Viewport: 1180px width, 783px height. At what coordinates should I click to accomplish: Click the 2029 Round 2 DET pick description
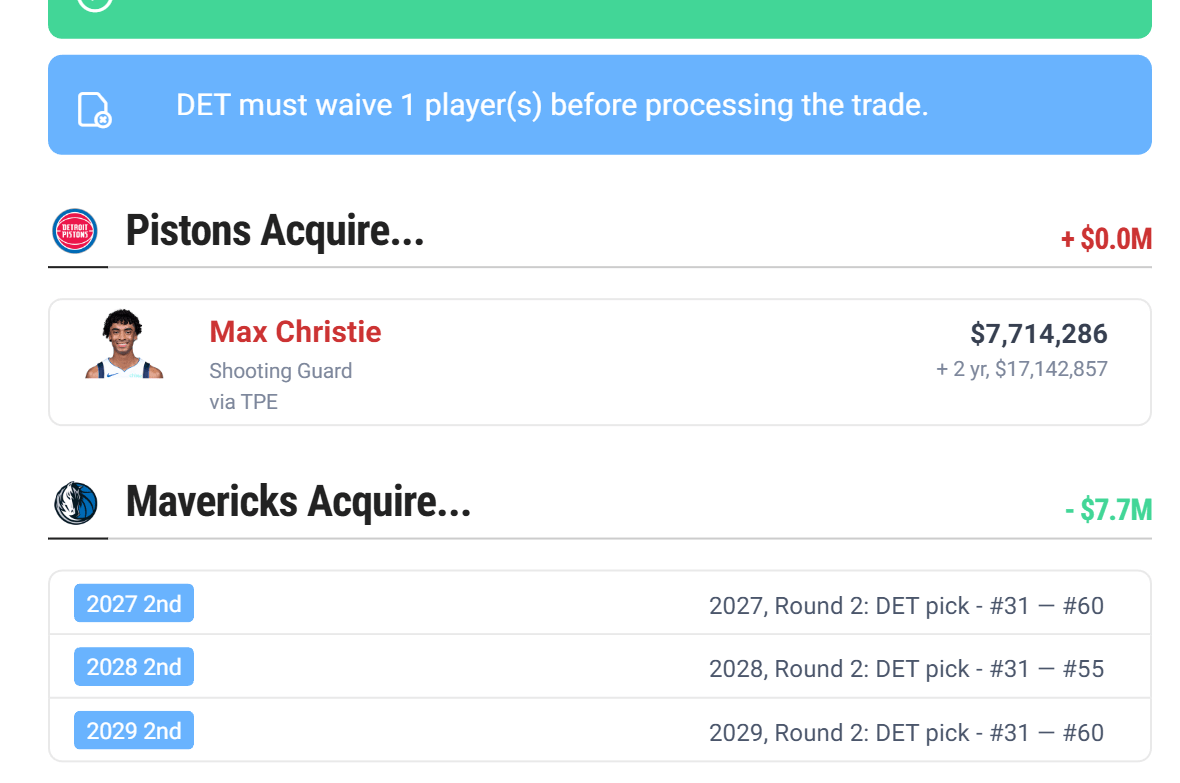(x=906, y=732)
